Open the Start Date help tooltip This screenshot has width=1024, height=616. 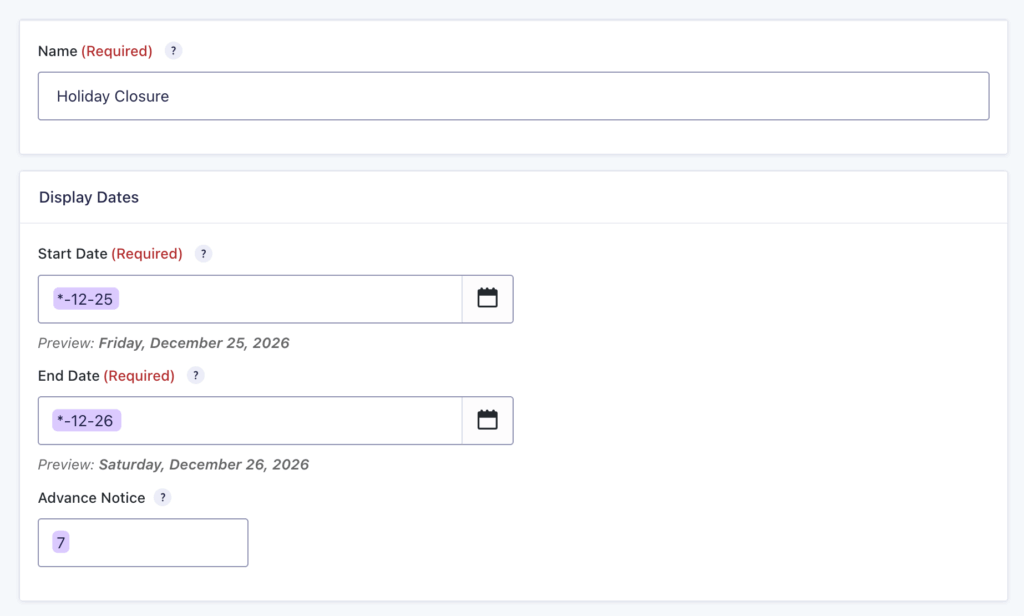pos(203,254)
